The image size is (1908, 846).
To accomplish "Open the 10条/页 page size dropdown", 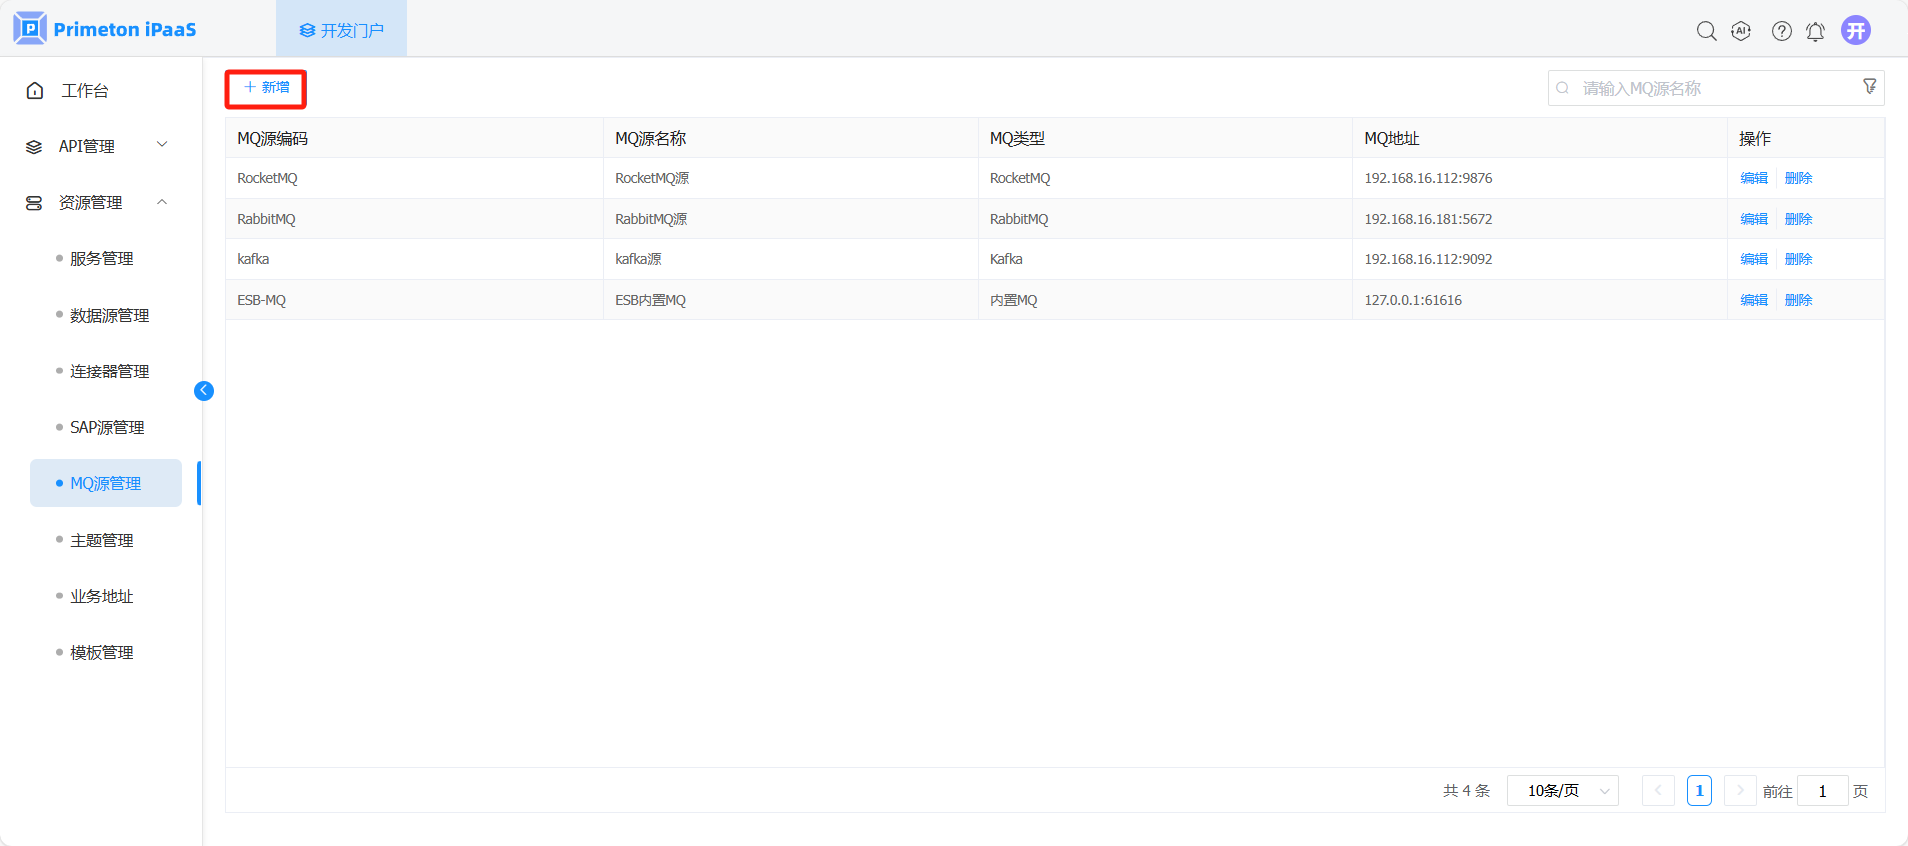I will 1562,791.
